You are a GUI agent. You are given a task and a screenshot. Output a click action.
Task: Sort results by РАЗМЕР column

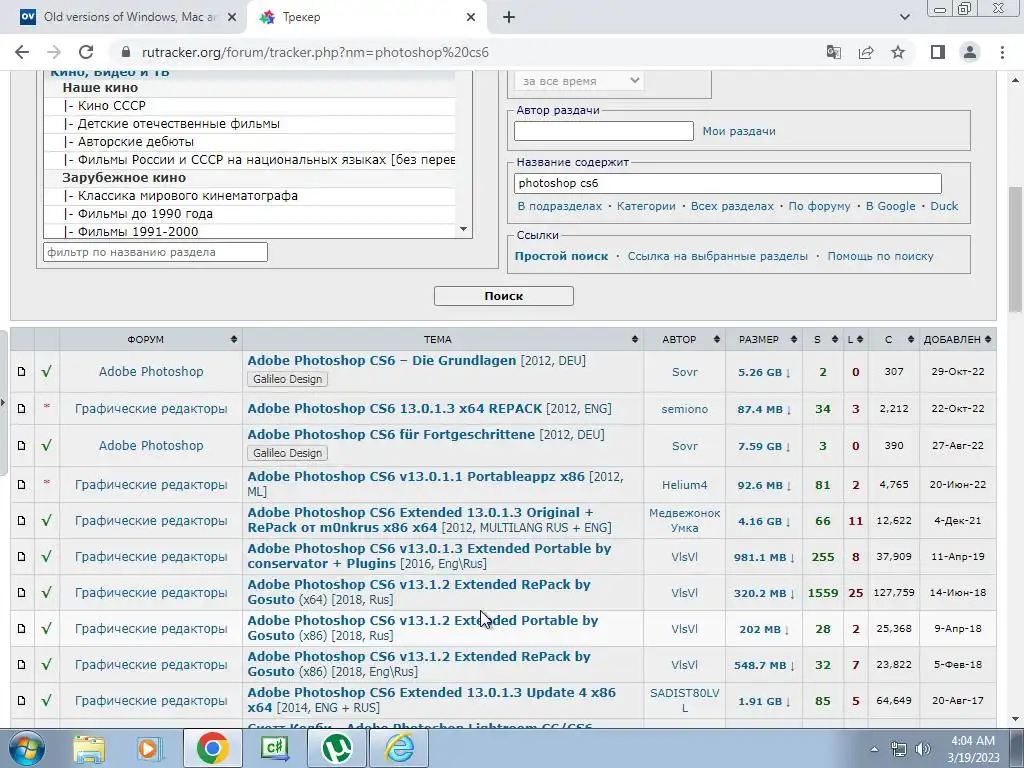pos(764,340)
